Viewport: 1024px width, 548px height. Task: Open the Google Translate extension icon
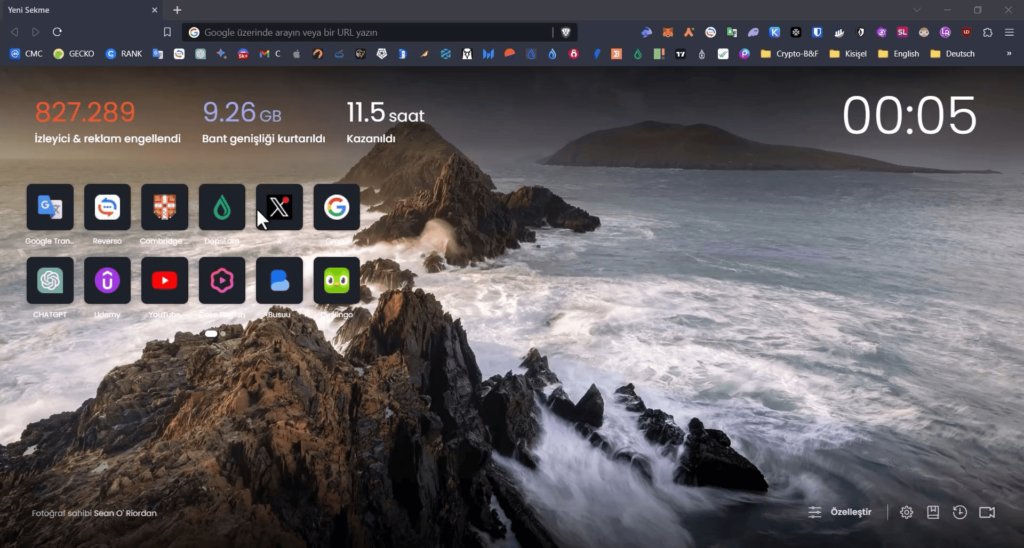click(x=731, y=32)
